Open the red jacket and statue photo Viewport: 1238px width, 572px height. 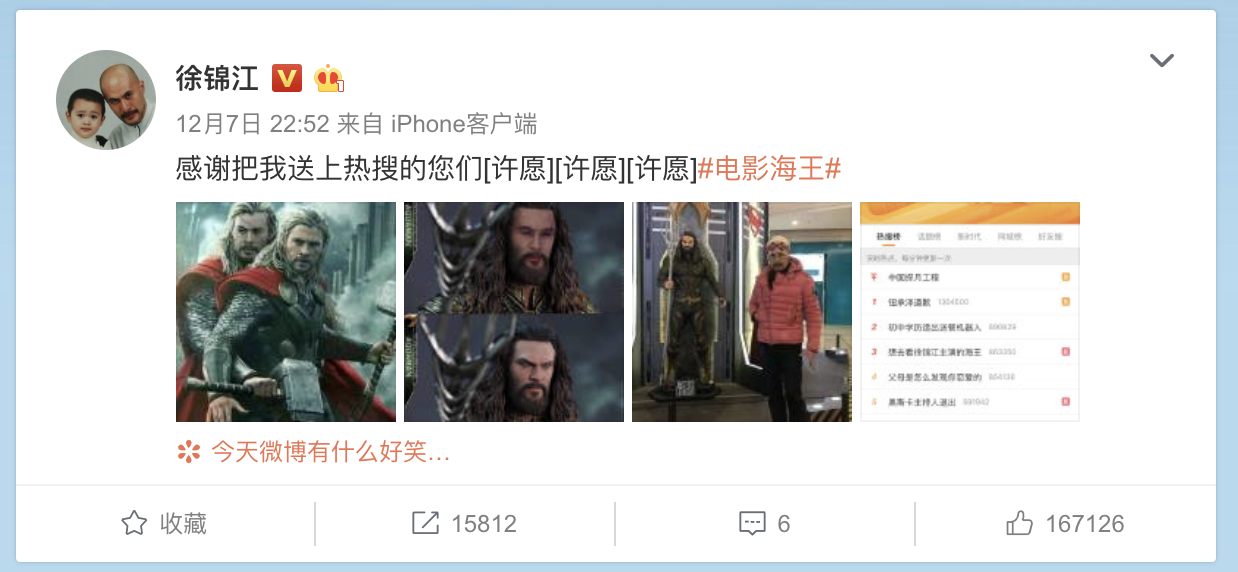742,312
